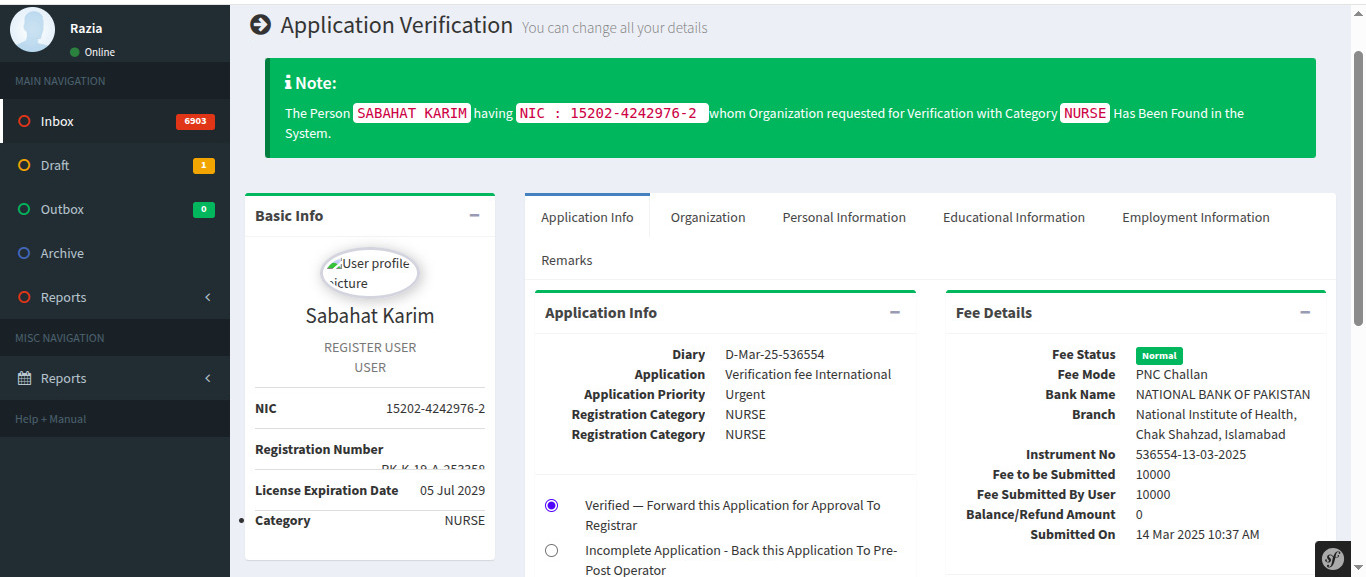
Task: Click the Instrument No value 536554-13-03-2025
Action: point(1191,454)
